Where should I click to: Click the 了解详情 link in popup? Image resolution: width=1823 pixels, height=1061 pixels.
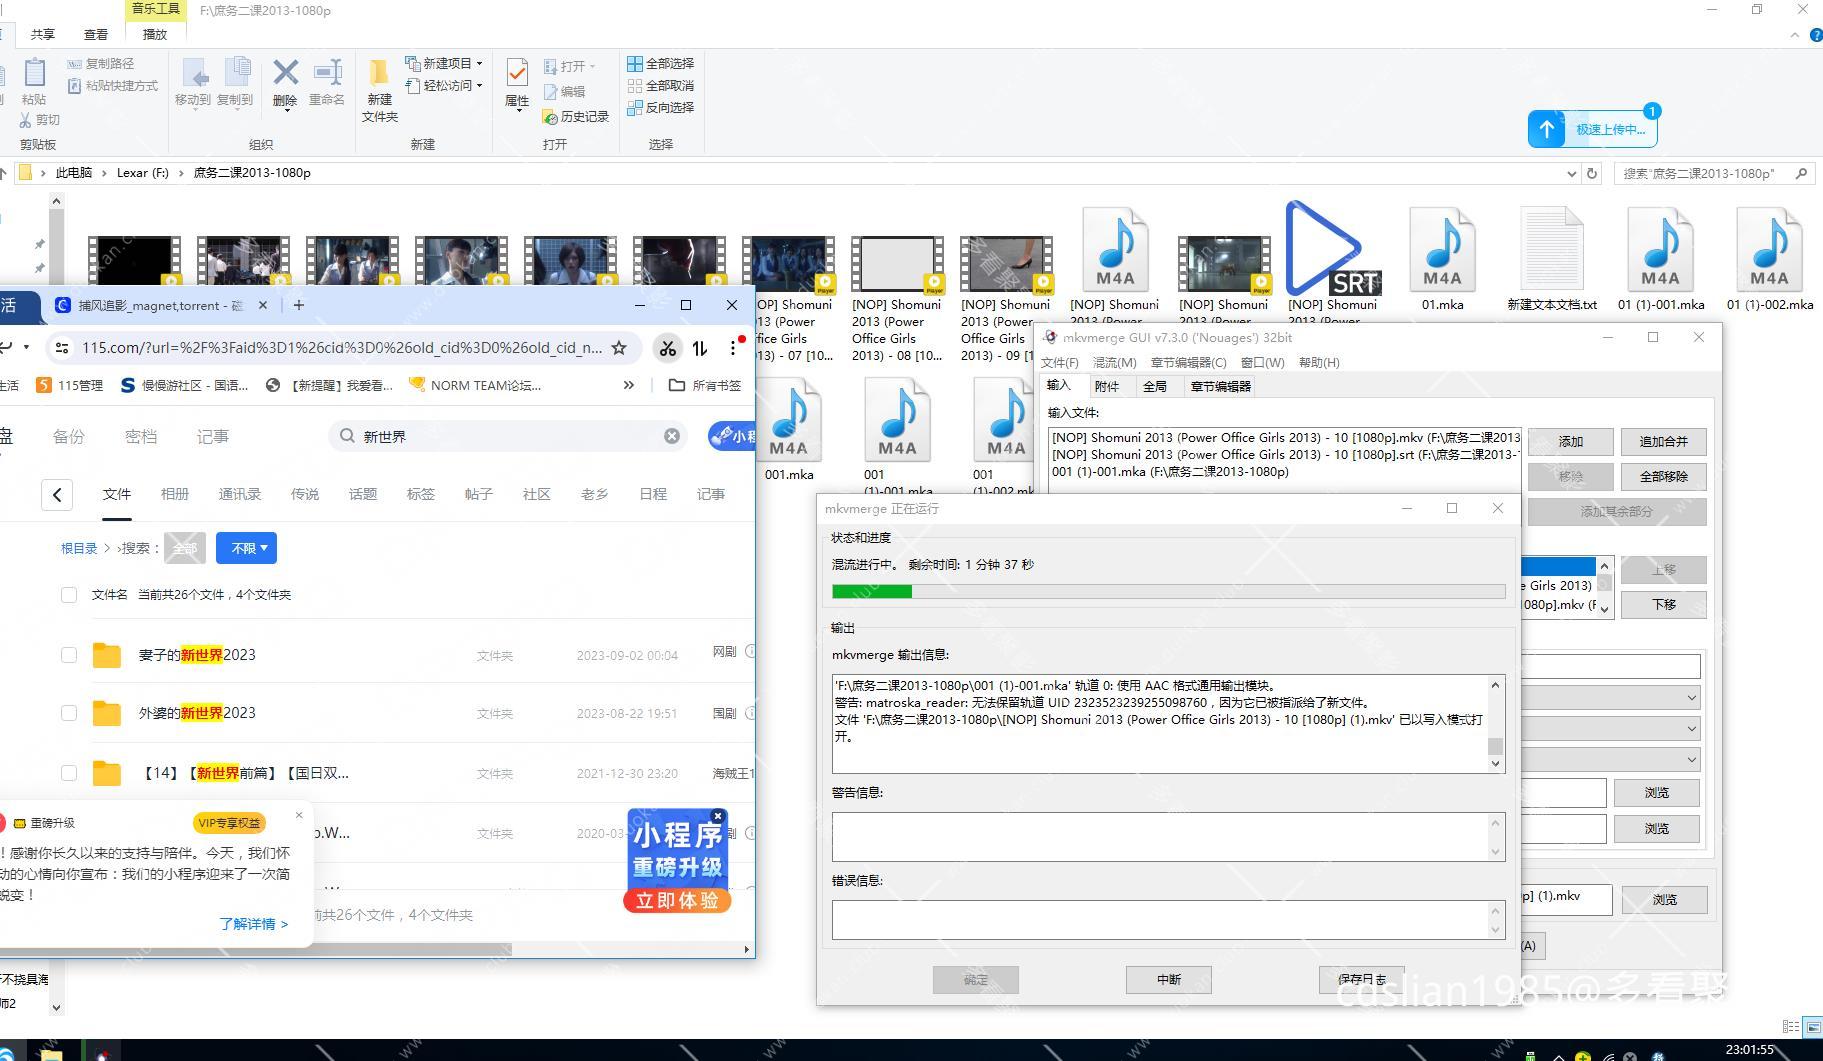click(253, 924)
